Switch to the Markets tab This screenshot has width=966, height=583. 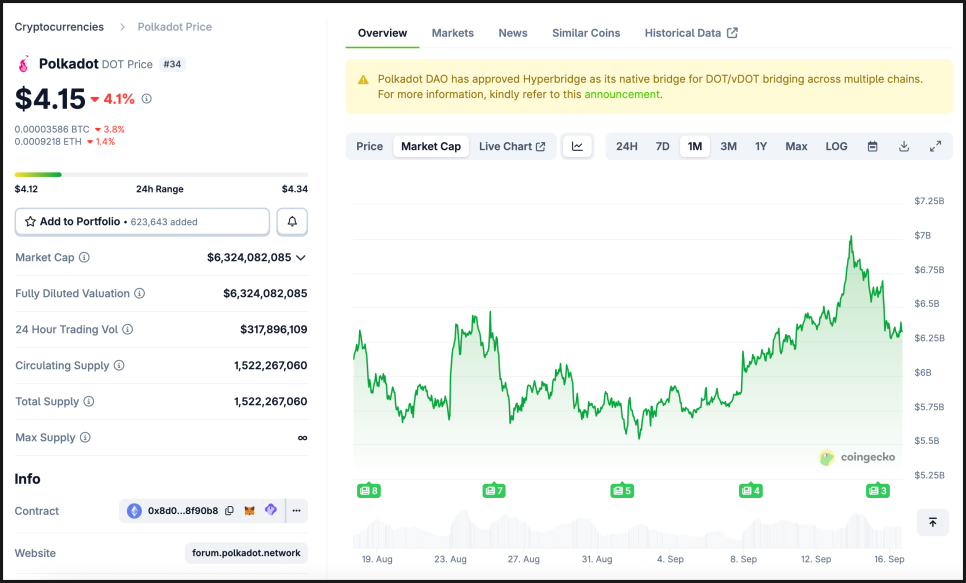pos(453,33)
